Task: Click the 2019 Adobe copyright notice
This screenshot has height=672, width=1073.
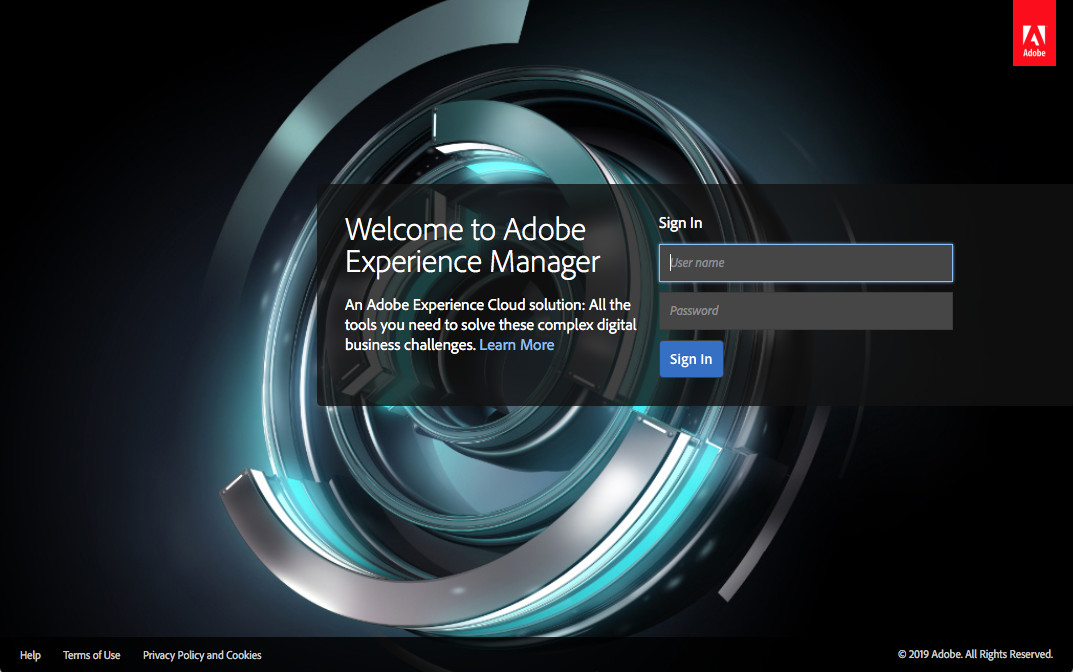Action: (x=975, y=654)
